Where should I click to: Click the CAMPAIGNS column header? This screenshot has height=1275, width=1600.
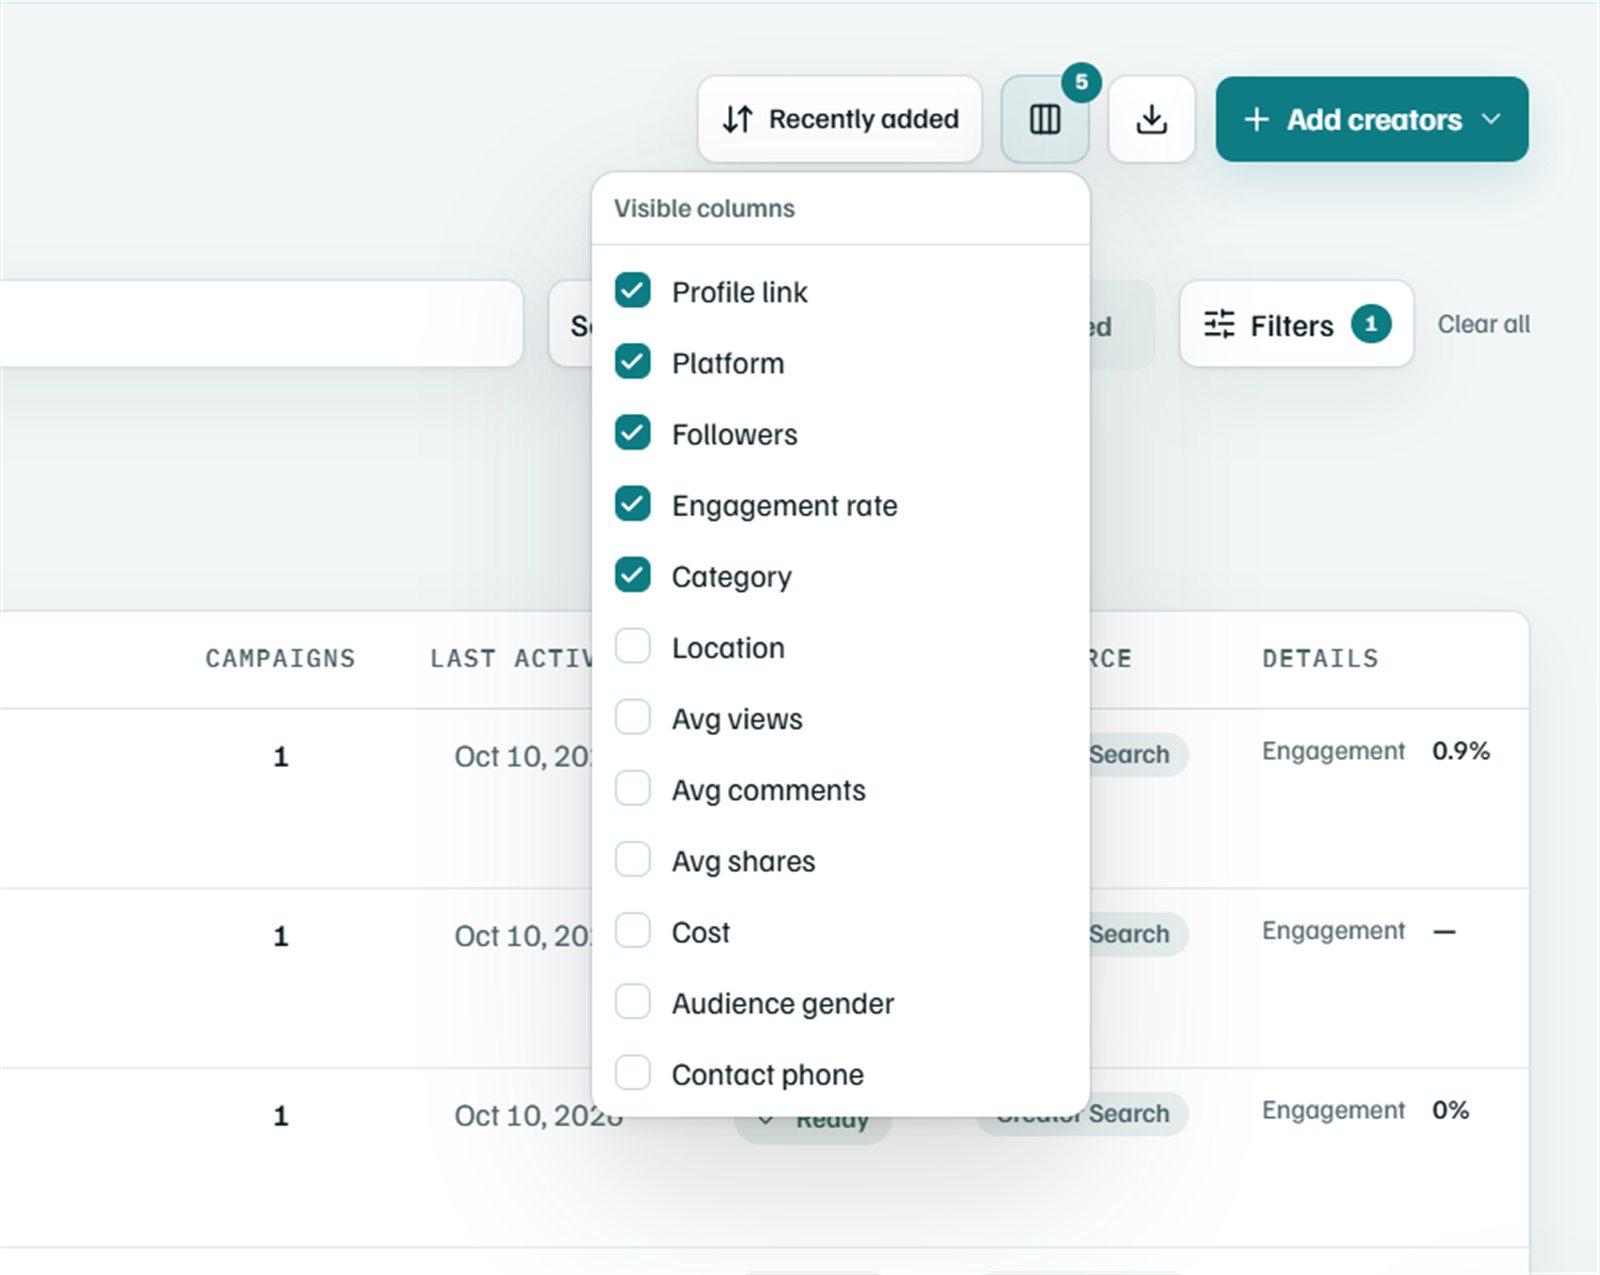(x=280, y=658)
